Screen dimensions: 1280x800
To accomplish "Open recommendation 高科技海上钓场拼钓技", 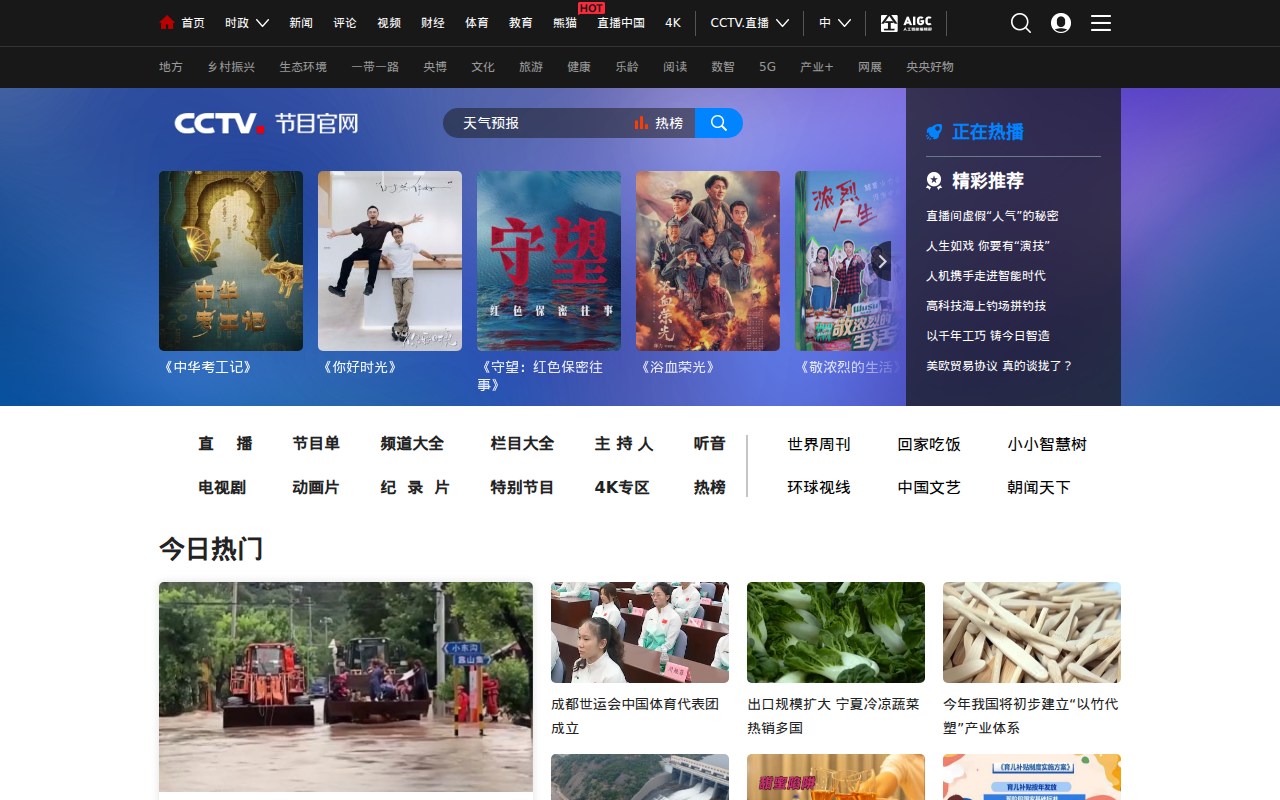I will coord(986,306).
